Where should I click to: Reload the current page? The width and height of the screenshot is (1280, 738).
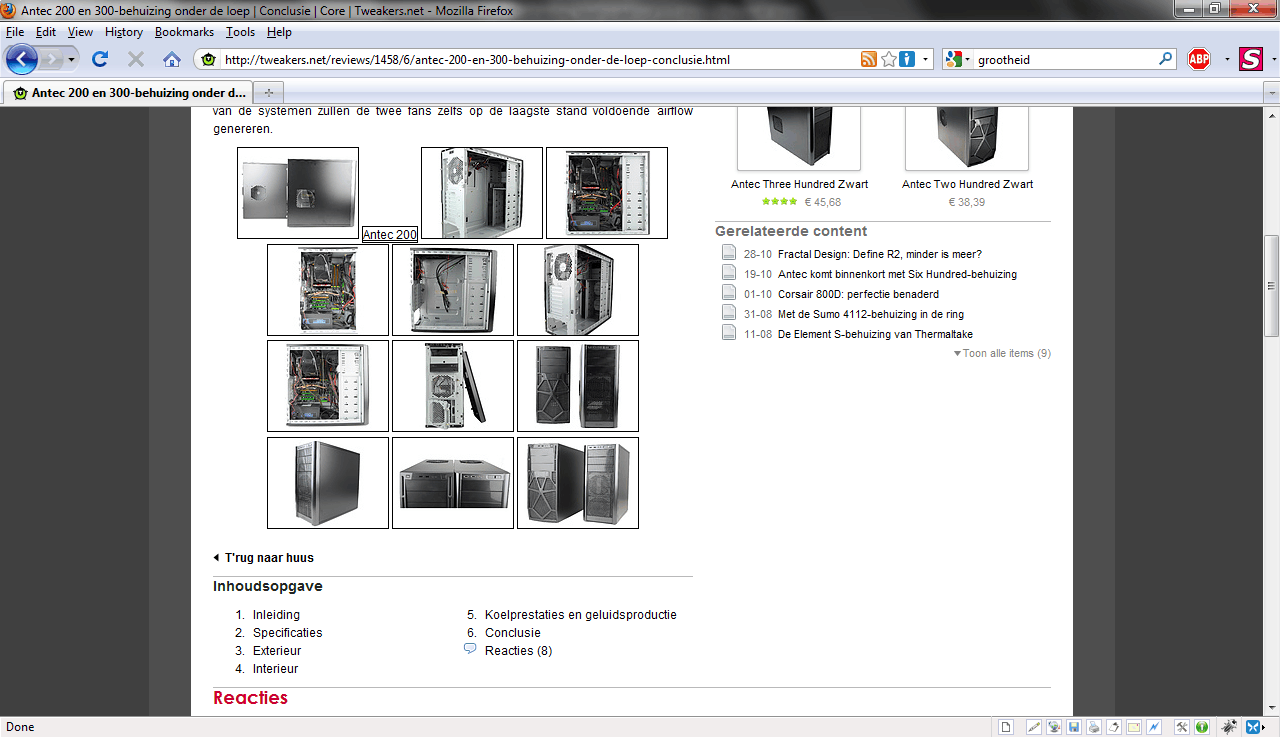point(100,59)
